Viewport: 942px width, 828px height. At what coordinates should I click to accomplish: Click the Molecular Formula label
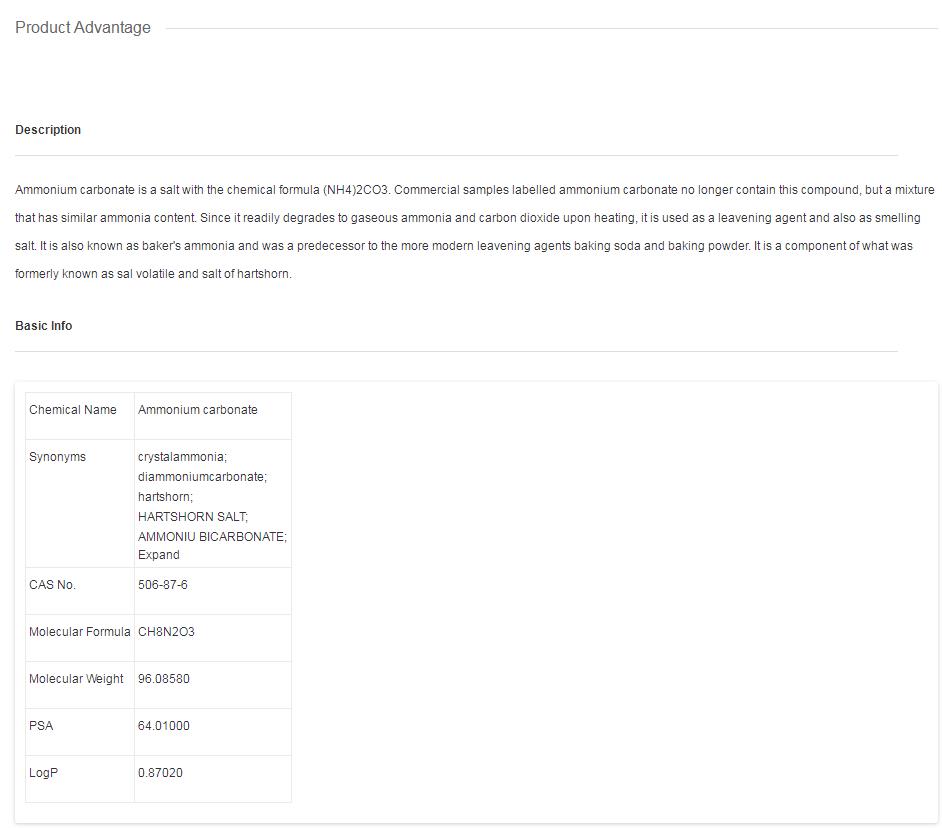(x=80, y=632)
